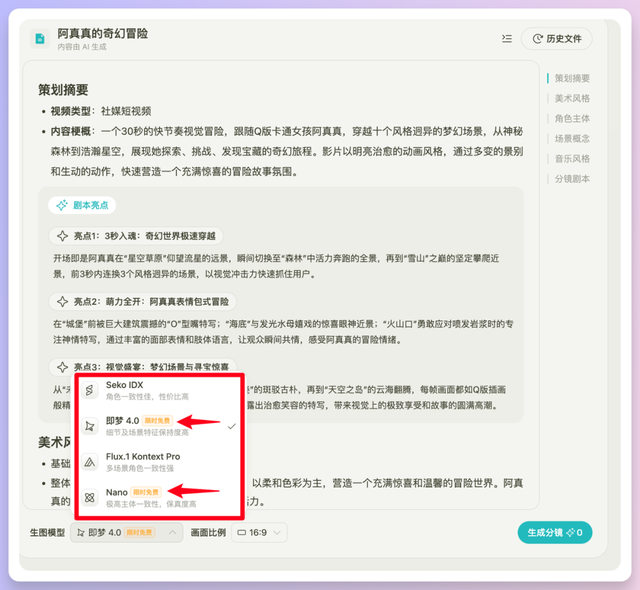Click the 视频类型: 社媒短视频 line
640x590 pixels.
tap(101, 111)
